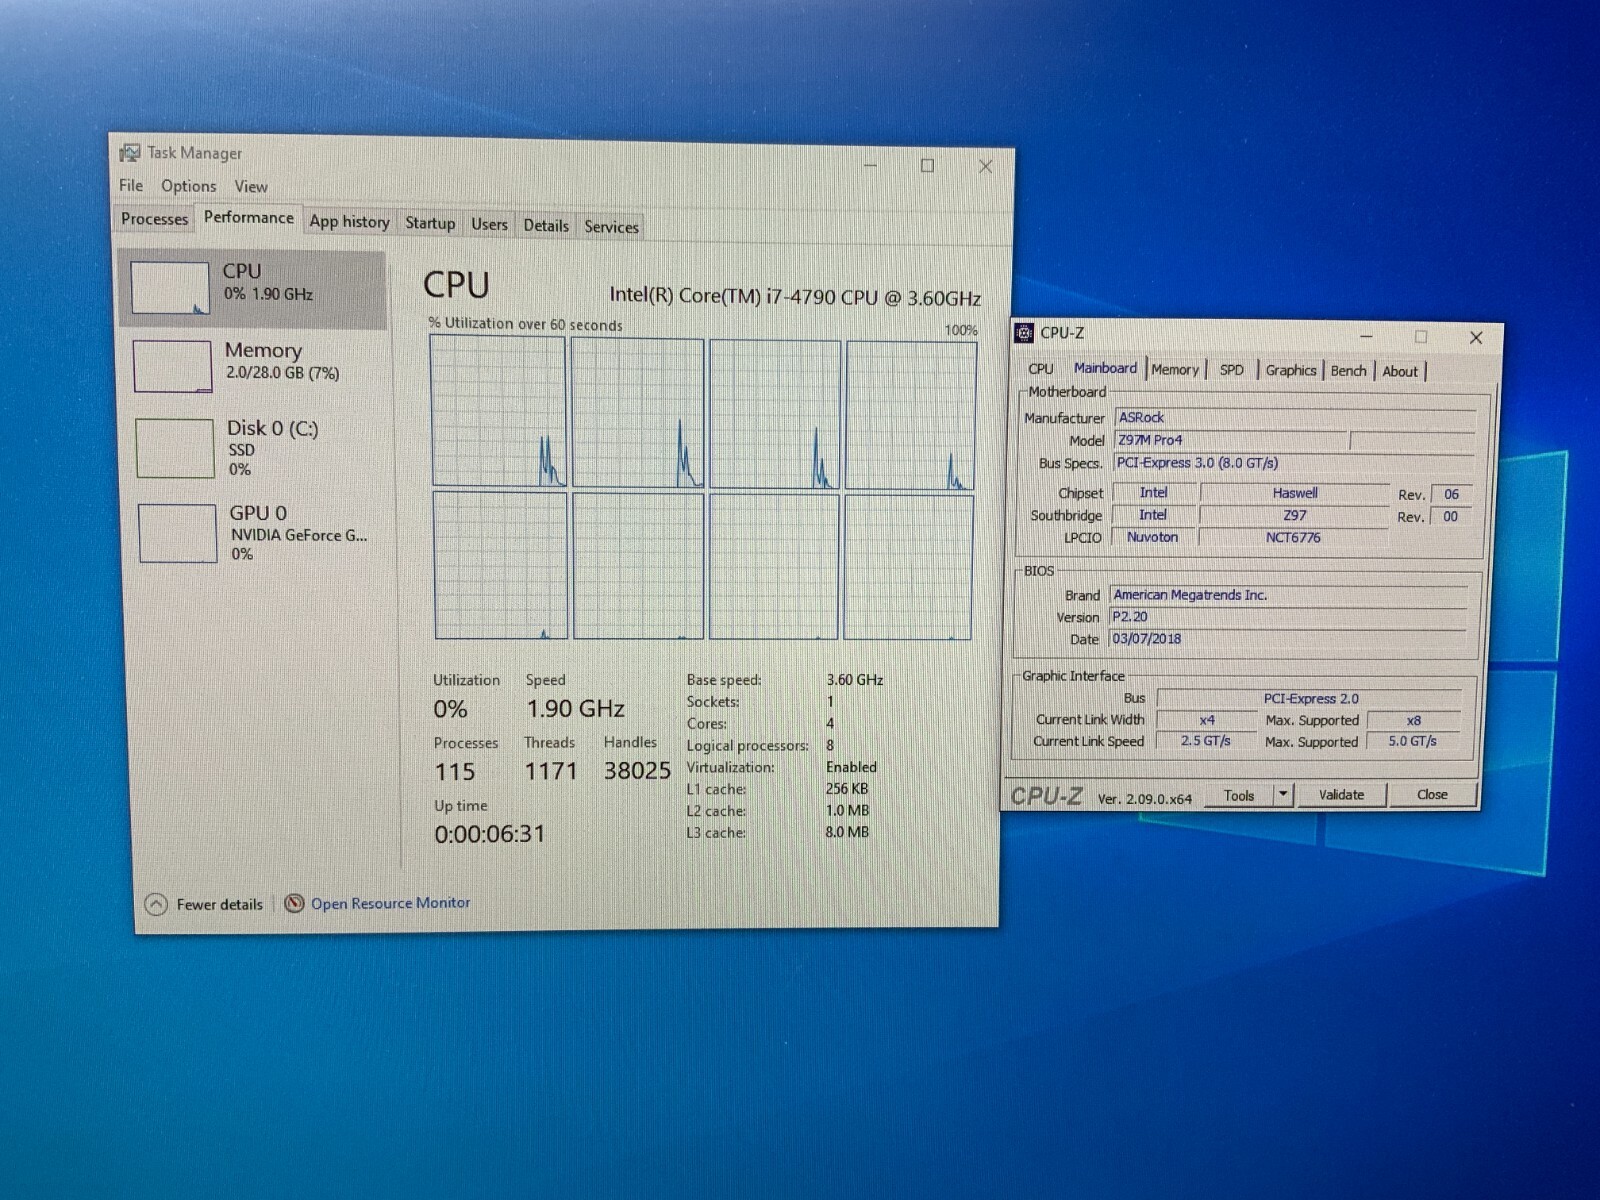Open the Startup tab

click(x=430, y=222)
